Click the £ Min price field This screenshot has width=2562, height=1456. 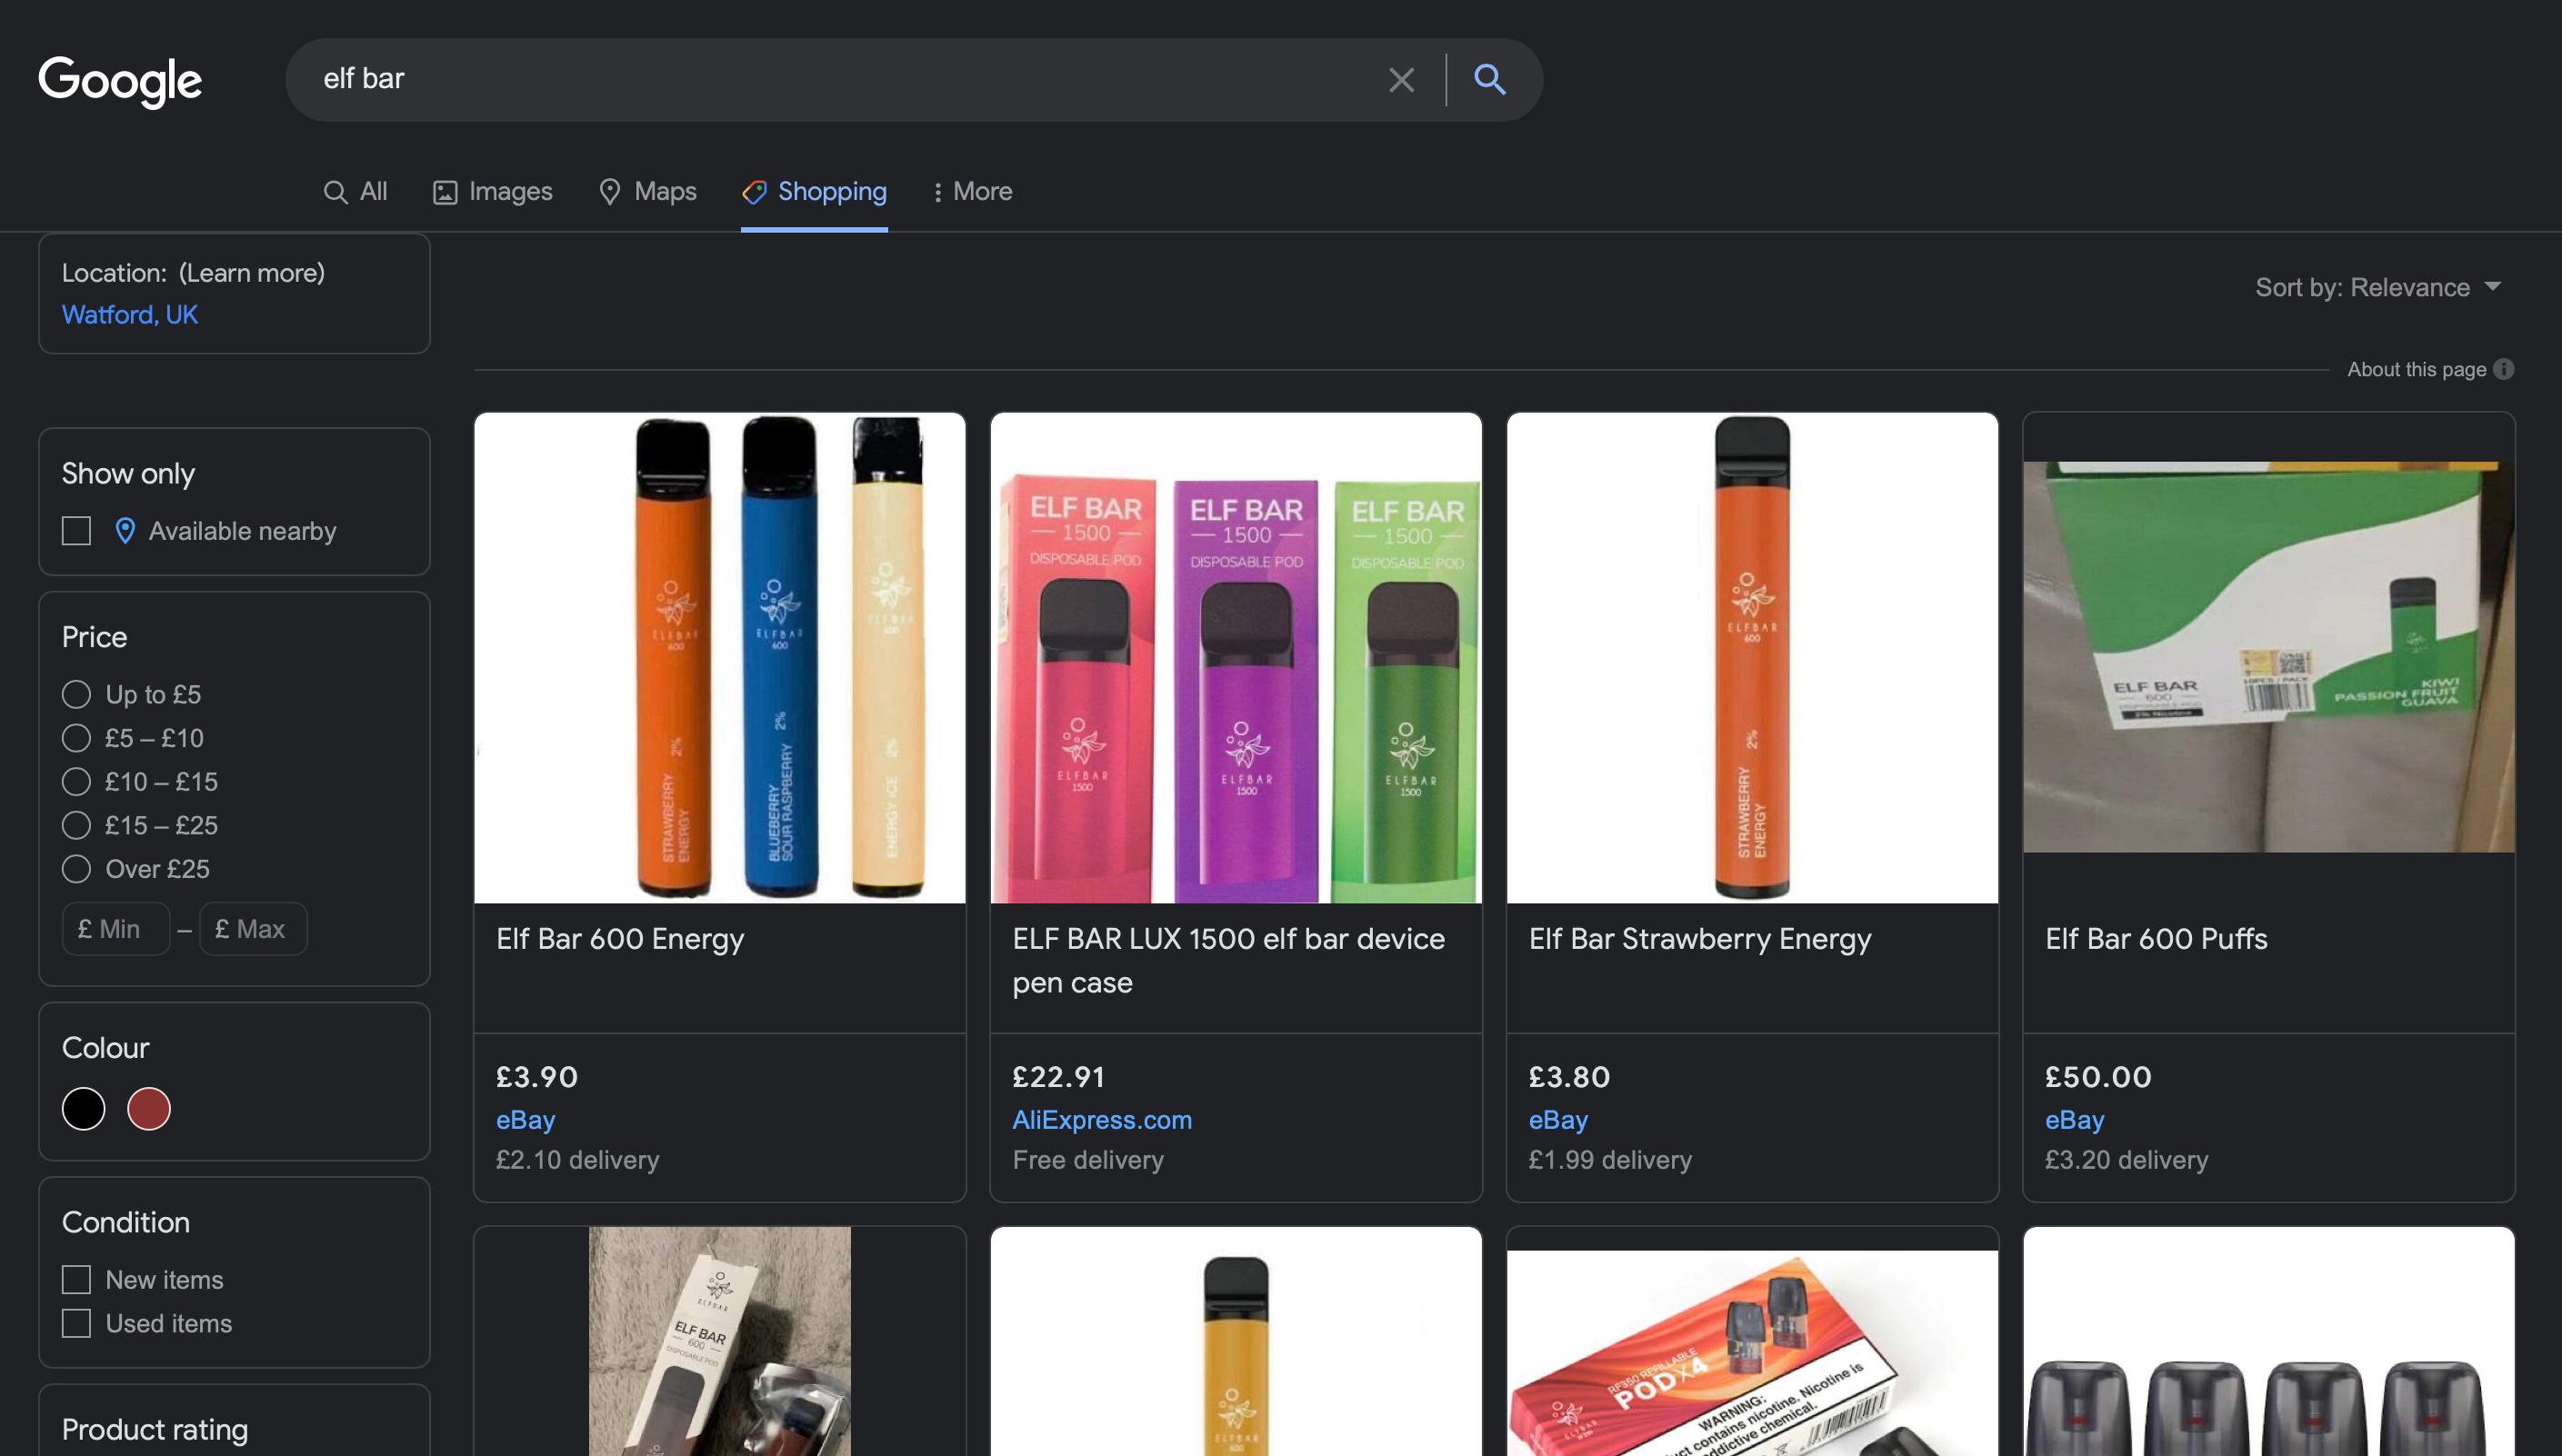(116, 929)
